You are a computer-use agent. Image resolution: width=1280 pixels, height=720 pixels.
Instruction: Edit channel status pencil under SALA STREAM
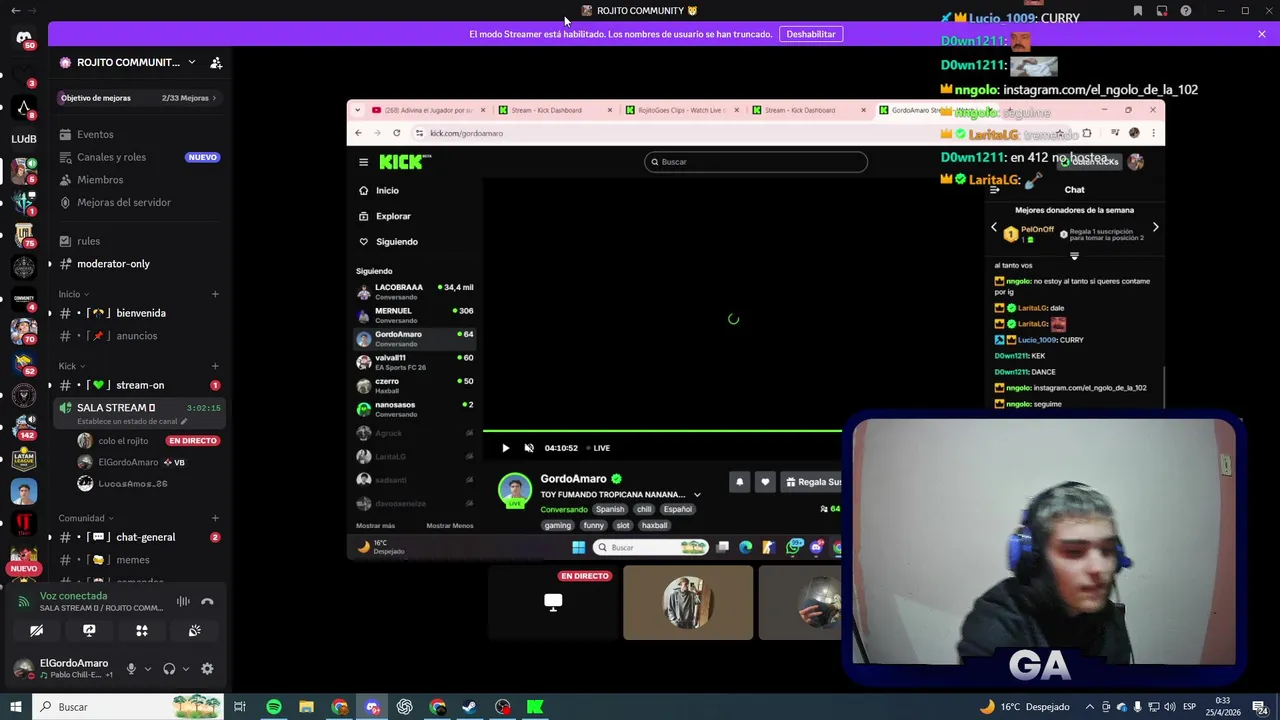coord(183,421)
